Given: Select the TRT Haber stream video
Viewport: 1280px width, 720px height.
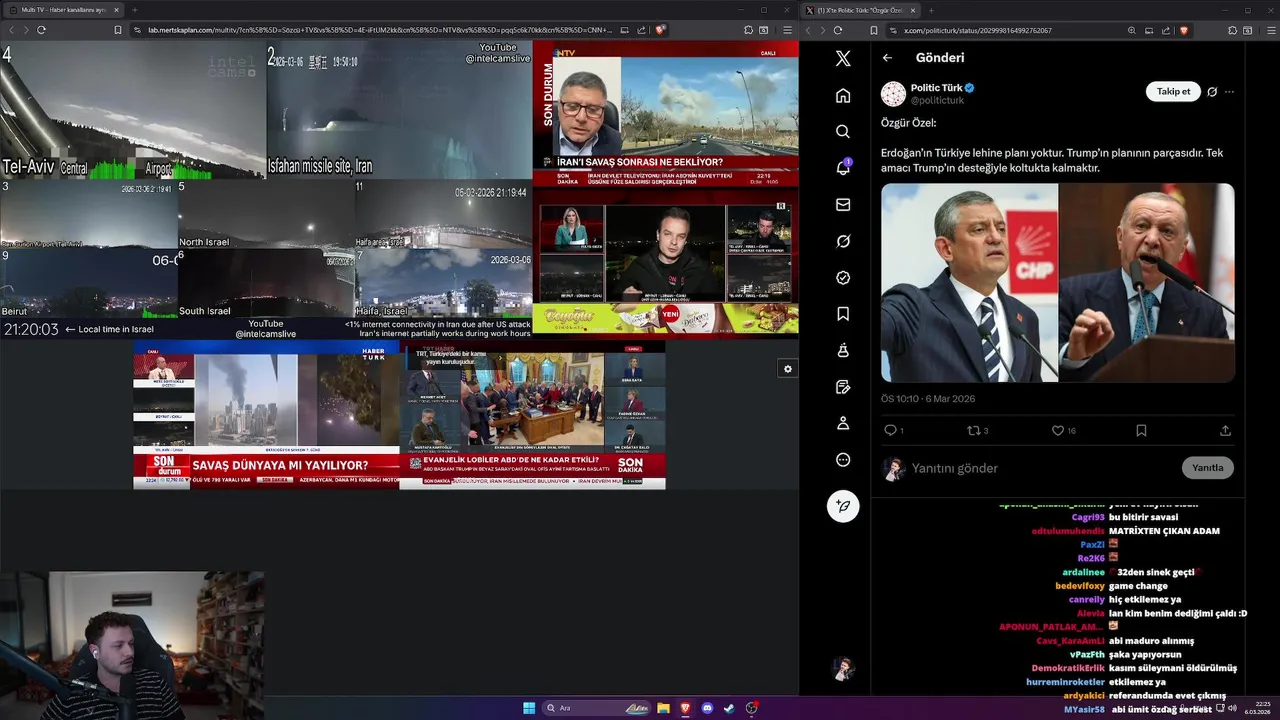Looking at the screenshot, I should click(x=532, y=415).
